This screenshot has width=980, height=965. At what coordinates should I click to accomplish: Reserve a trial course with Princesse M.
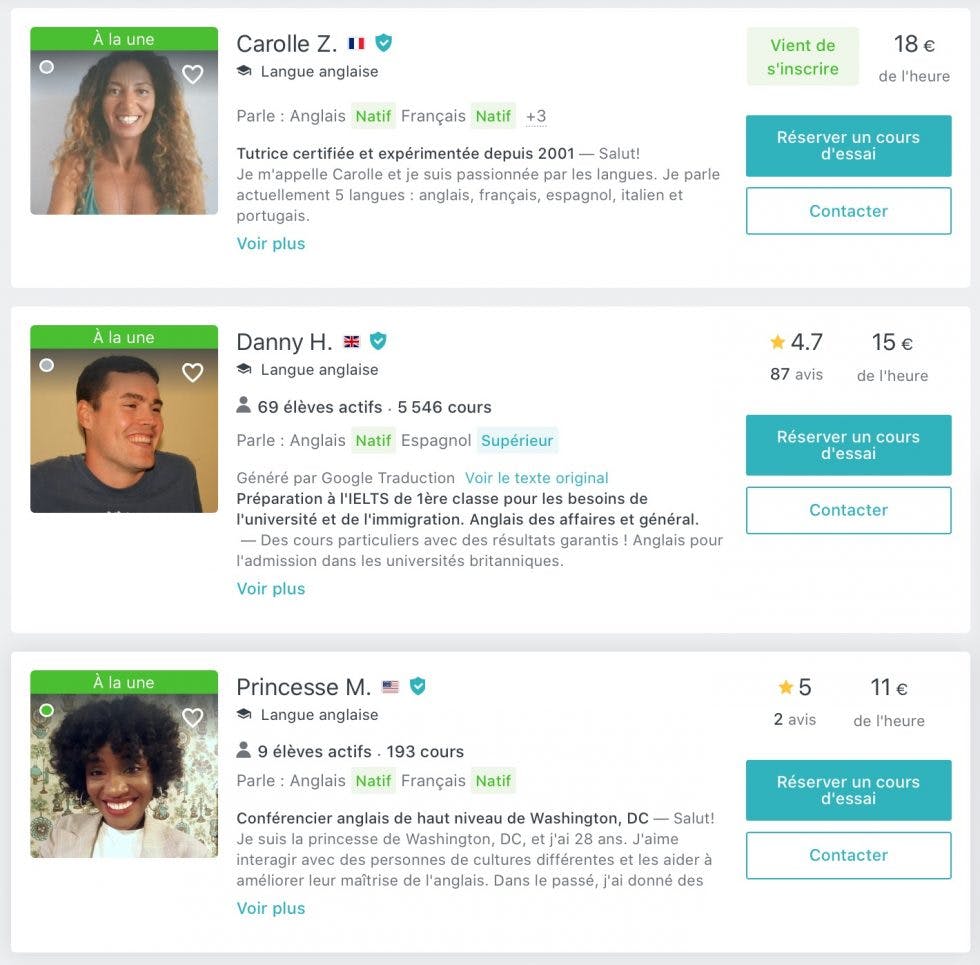[x=848, y=790]
